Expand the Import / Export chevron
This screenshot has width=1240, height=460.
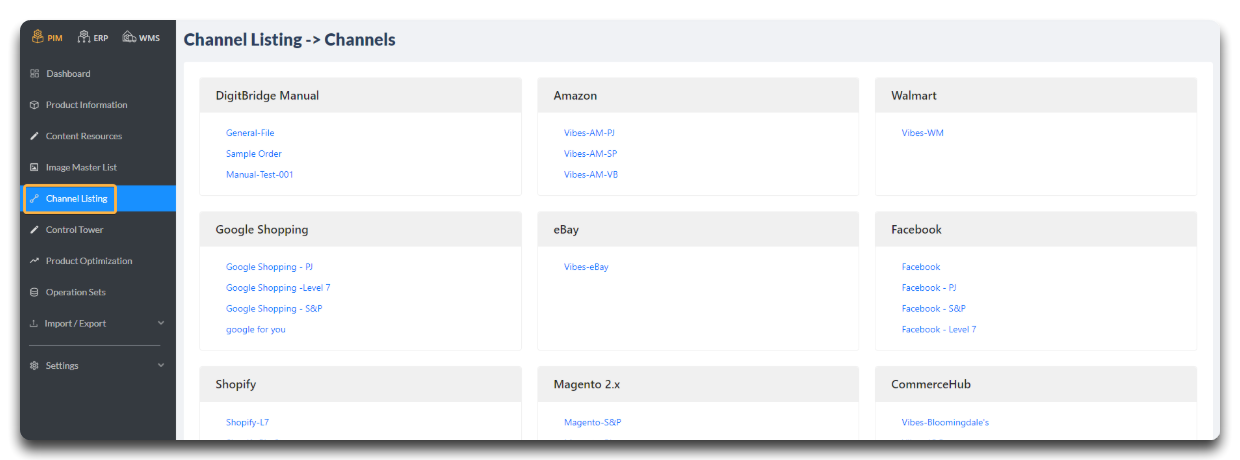pyautogui.click(x=161, y=323)
